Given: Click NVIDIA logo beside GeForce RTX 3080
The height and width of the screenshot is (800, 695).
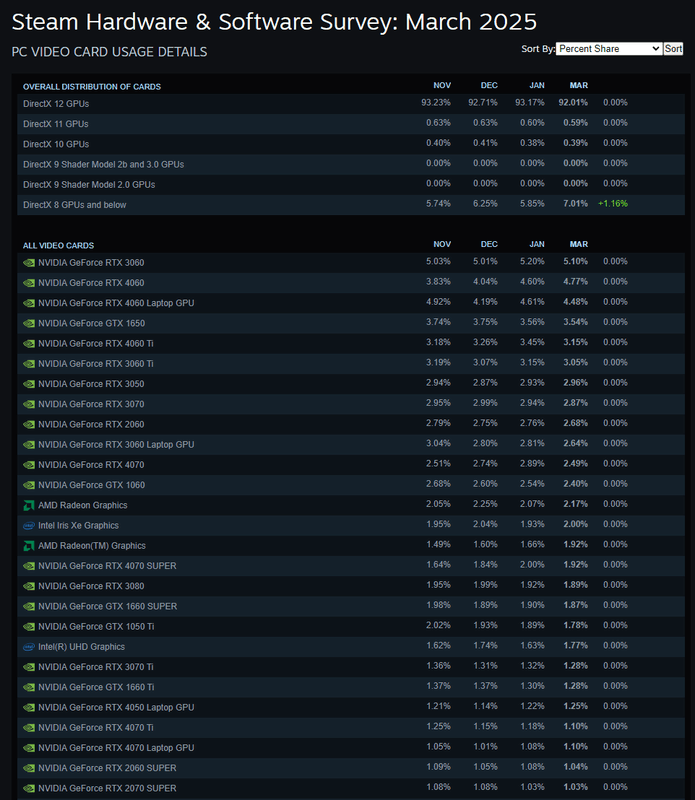Looking at the screenshot, I should 29,586.
